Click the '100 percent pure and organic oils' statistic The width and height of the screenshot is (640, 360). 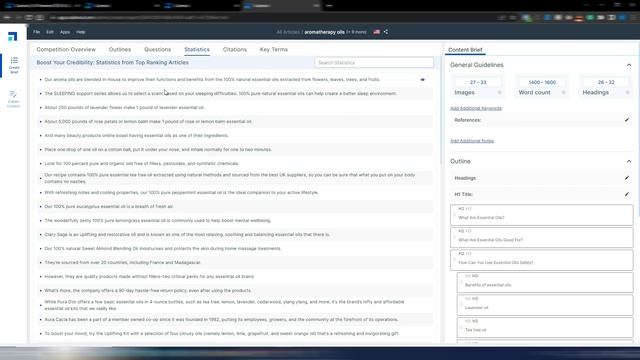[x=142, y=163]
